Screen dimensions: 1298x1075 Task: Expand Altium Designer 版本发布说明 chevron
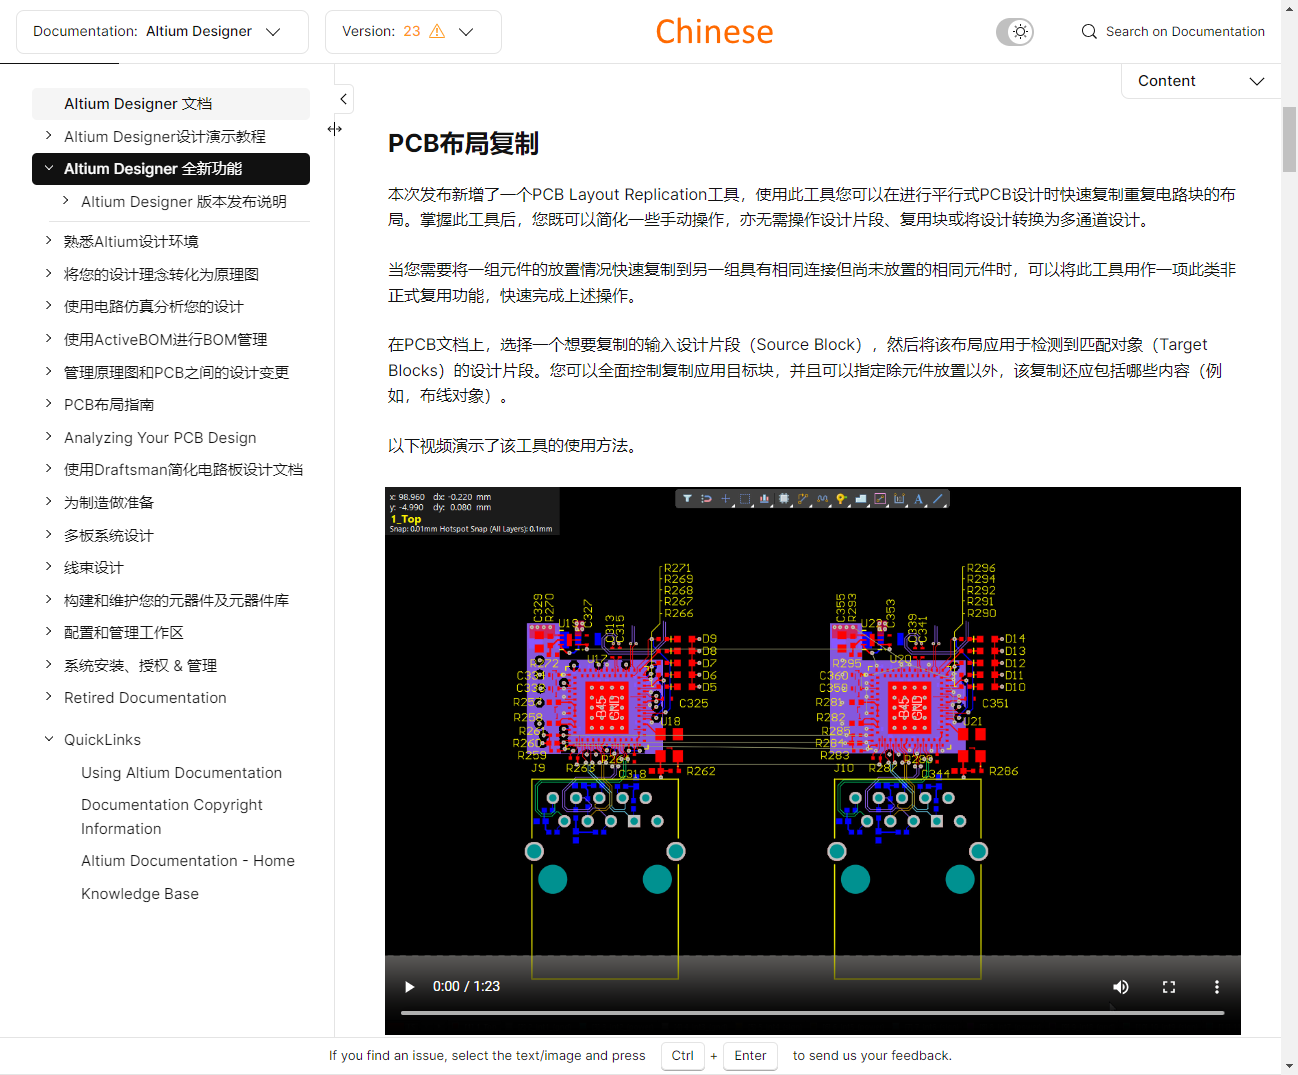pos(65,201)
